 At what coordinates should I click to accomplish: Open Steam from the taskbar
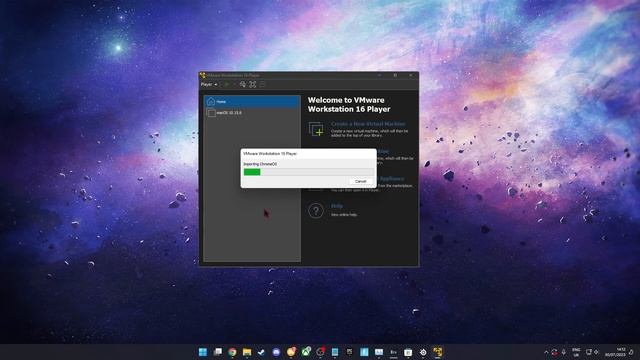coord(262,352)
